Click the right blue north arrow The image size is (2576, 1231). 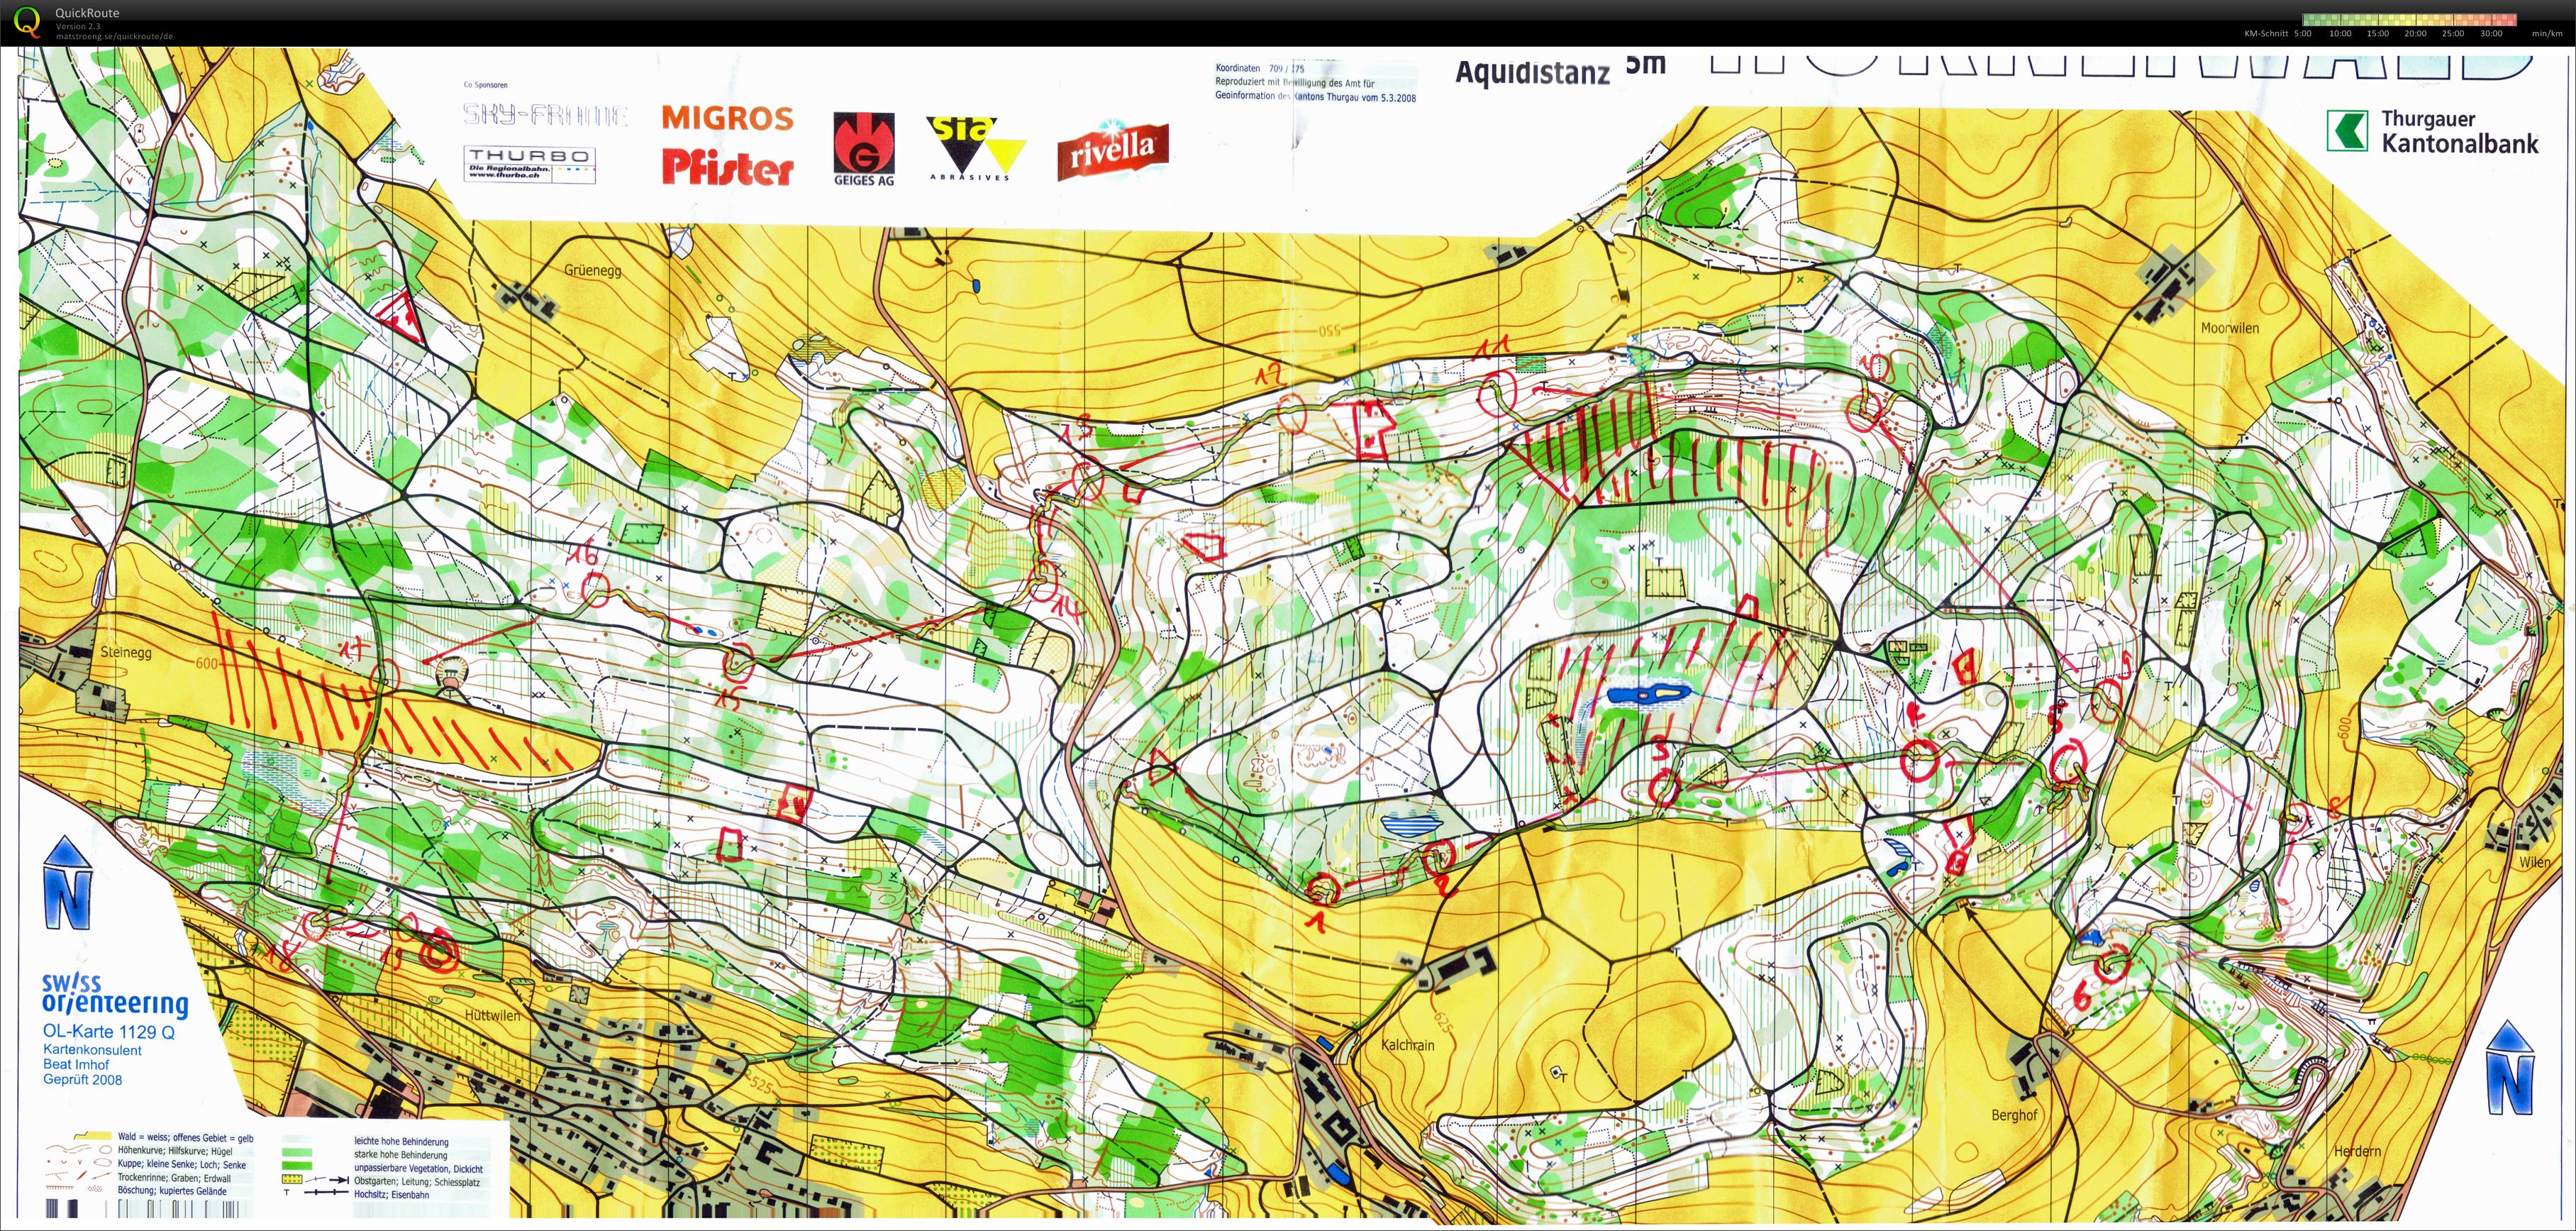point(2510,1068)
